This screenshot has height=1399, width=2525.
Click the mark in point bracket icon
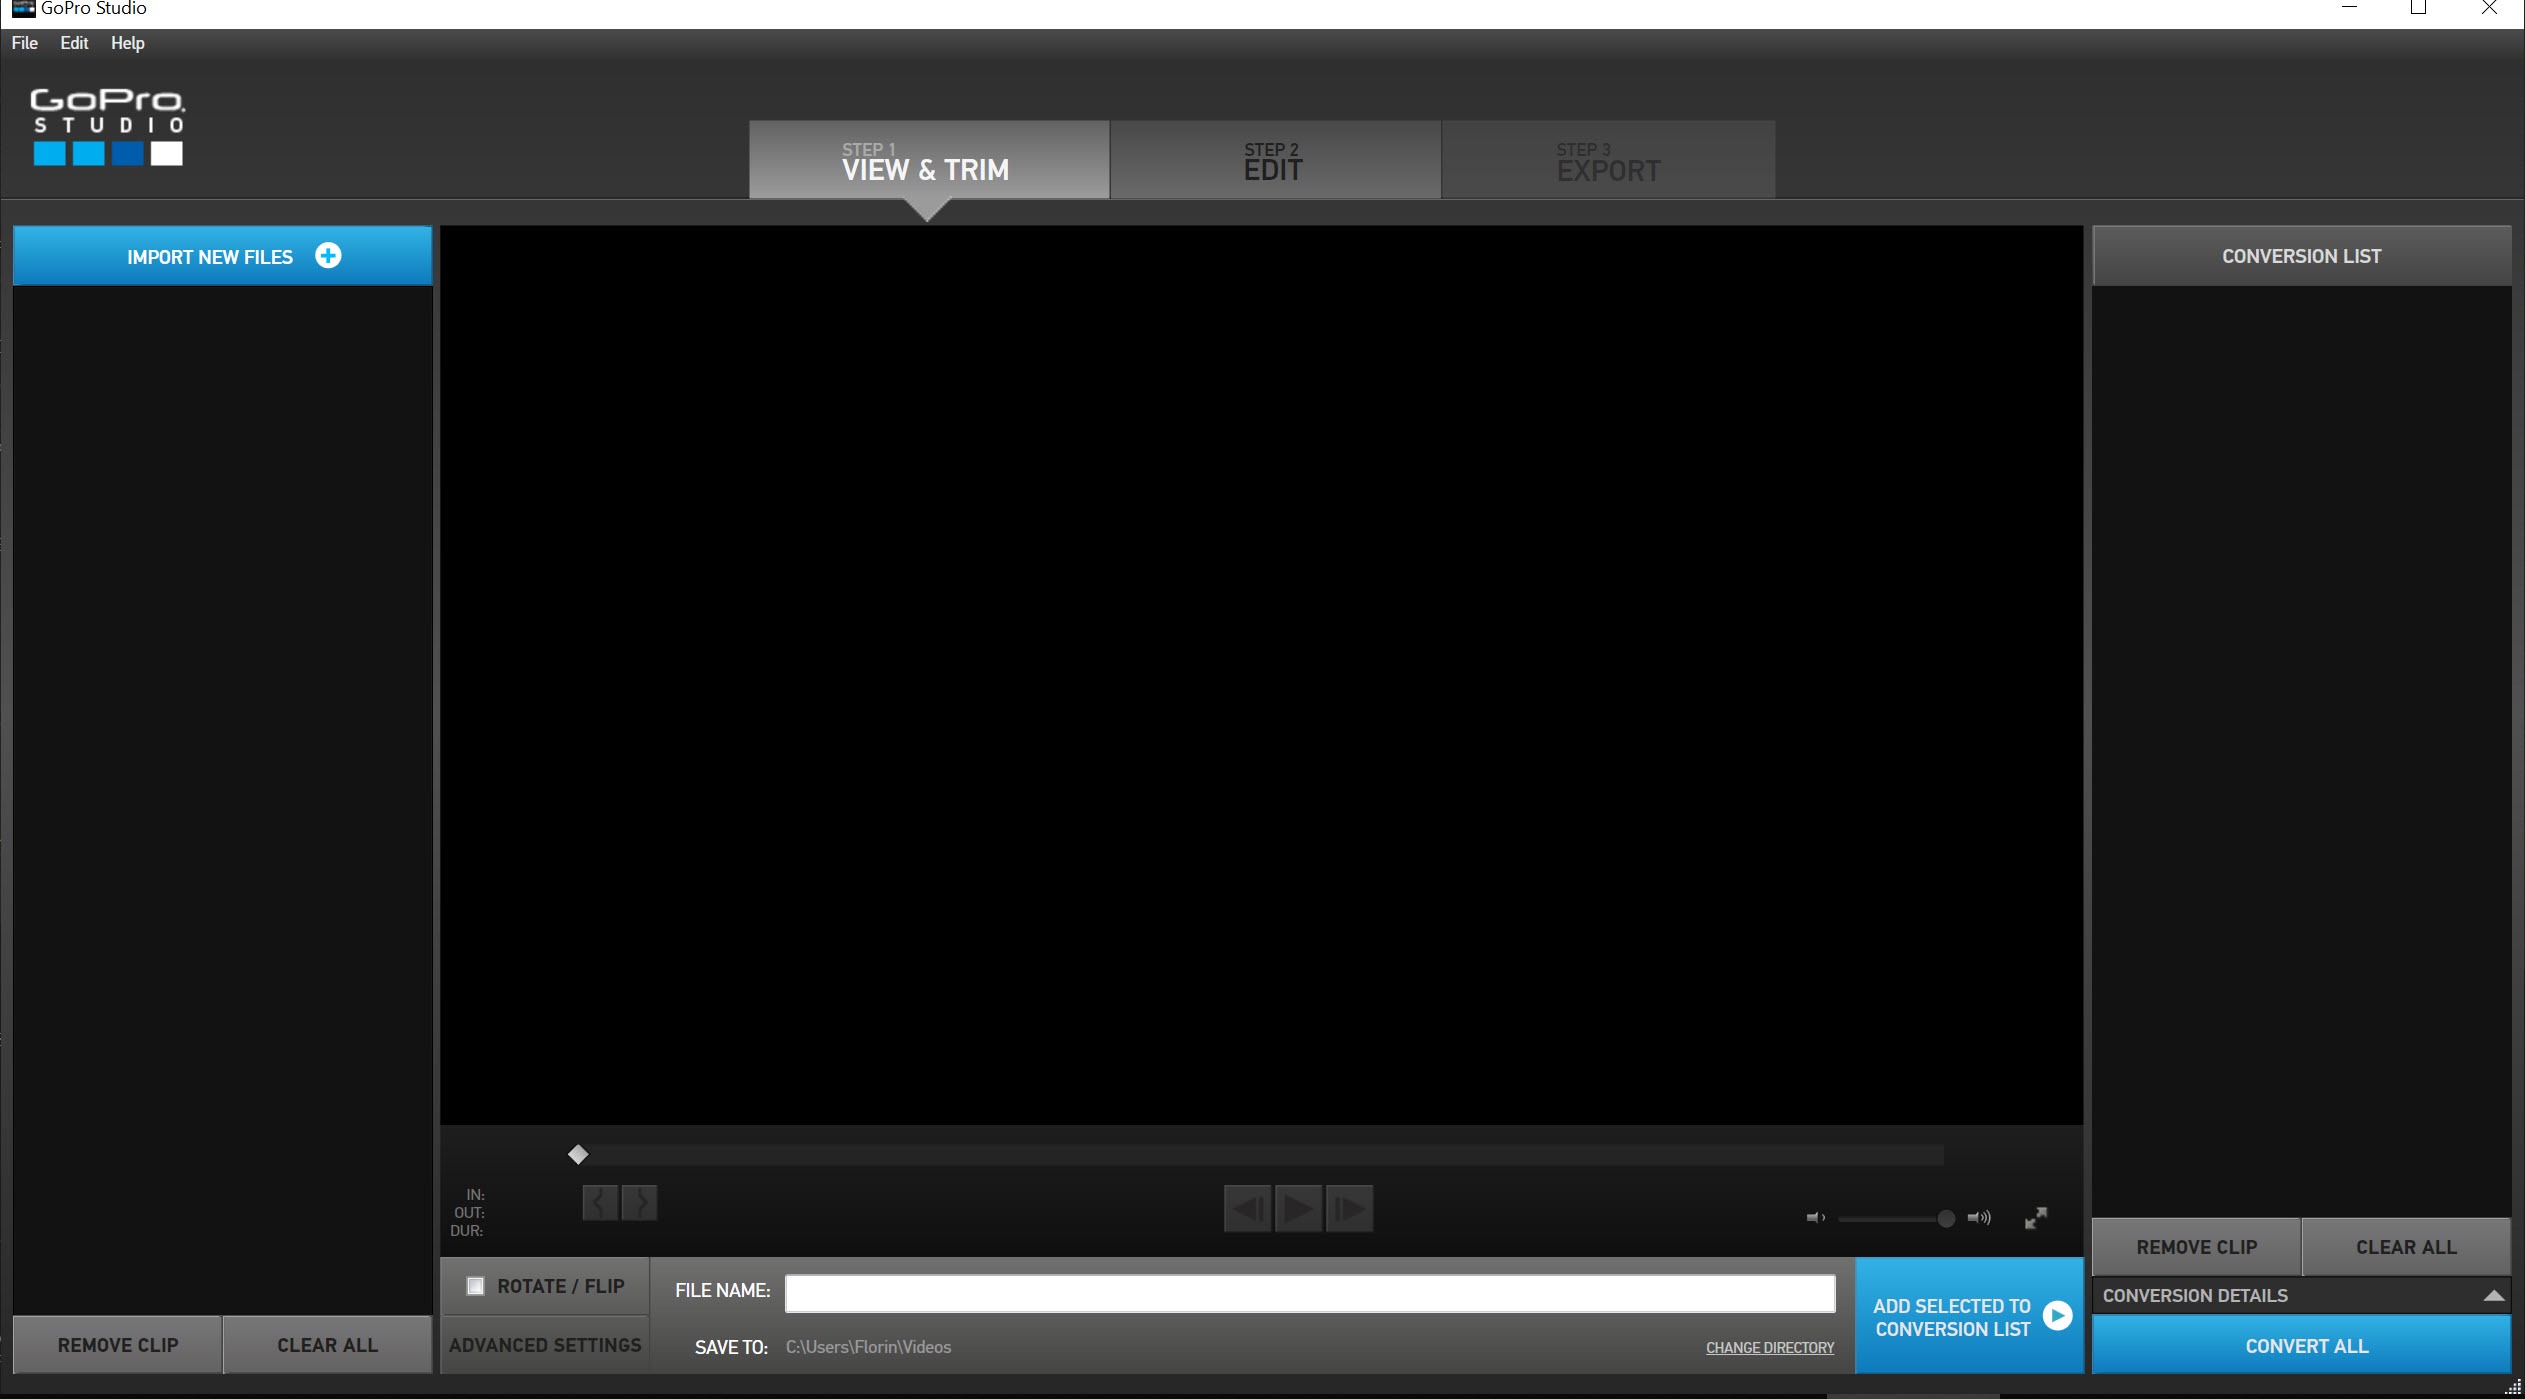tap(599, 1202)
